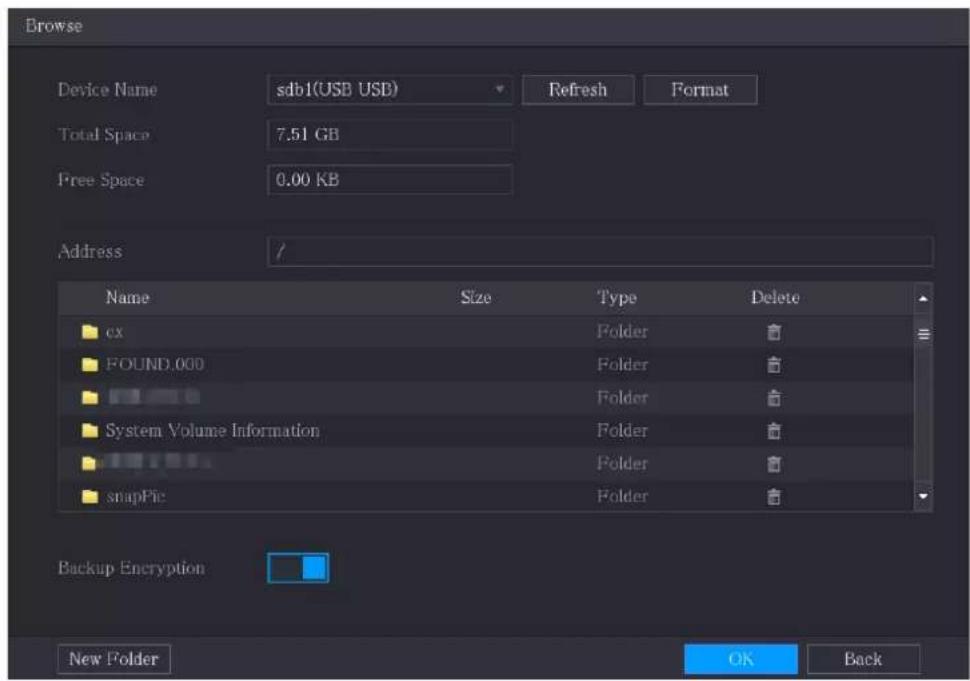The height and width of the screenshot is (681, 970).
Task: Select the FOUND.000 folder name
Action: [x=155, y=364]
